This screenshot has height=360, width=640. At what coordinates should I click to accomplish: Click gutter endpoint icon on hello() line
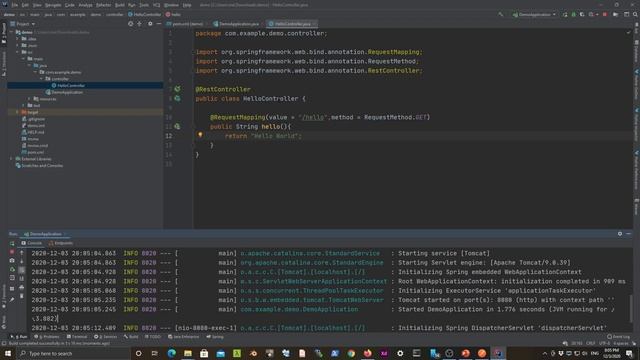click(177, 127)
